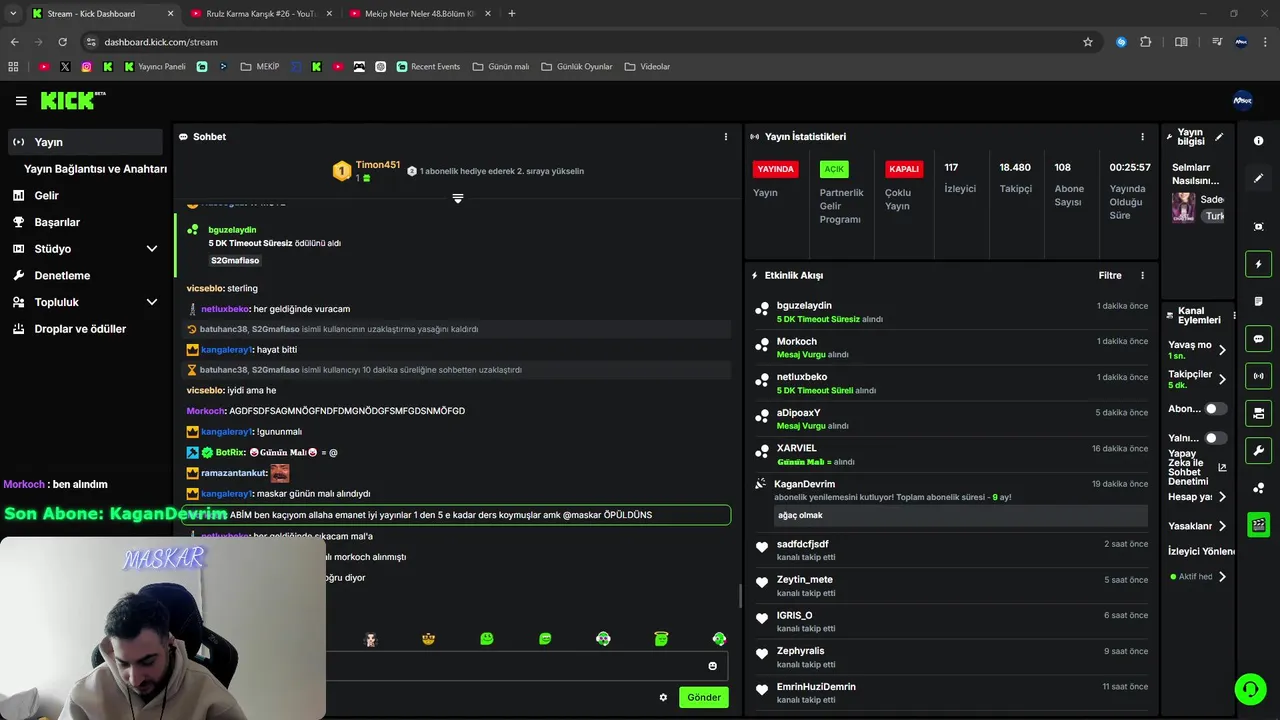
Task: Open the Chrome tab search dropdown
Action: pyautogui.click(x=13, y=14)
